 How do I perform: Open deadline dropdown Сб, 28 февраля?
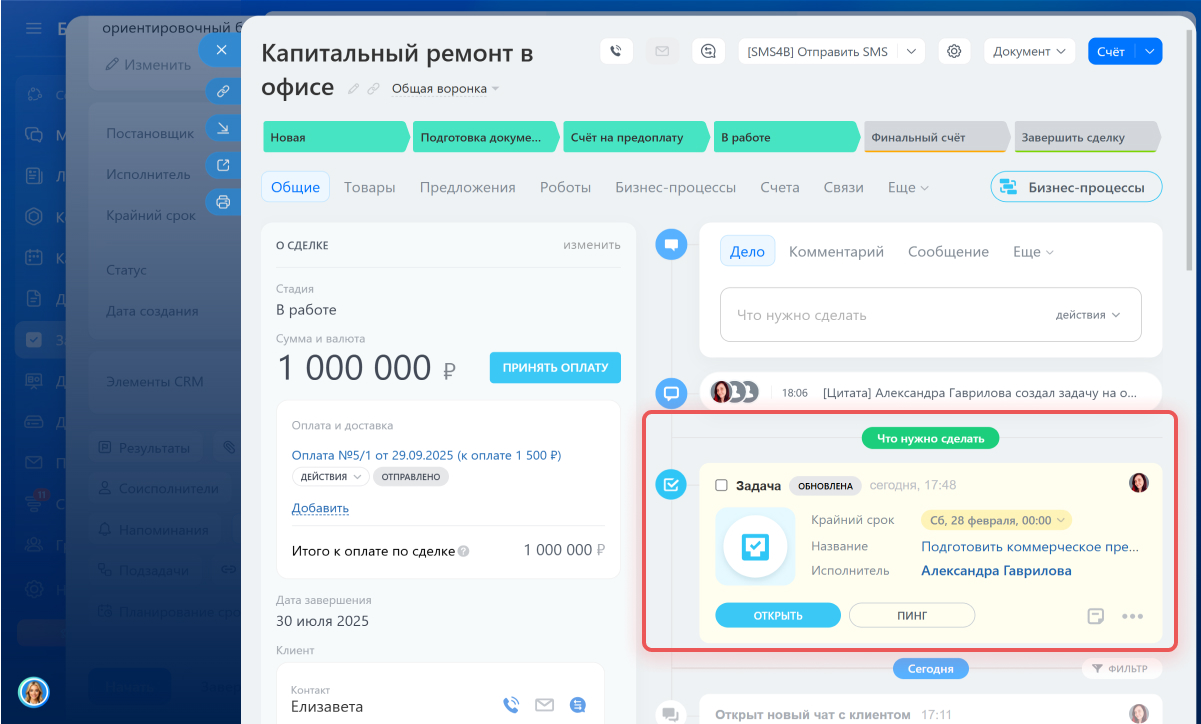click(995, 520)
